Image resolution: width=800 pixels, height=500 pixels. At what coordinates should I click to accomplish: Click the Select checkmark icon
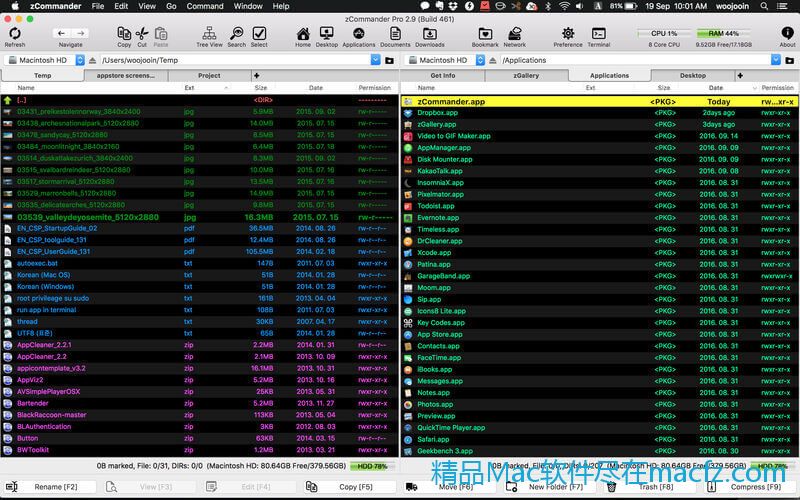(x=259, y=34)
